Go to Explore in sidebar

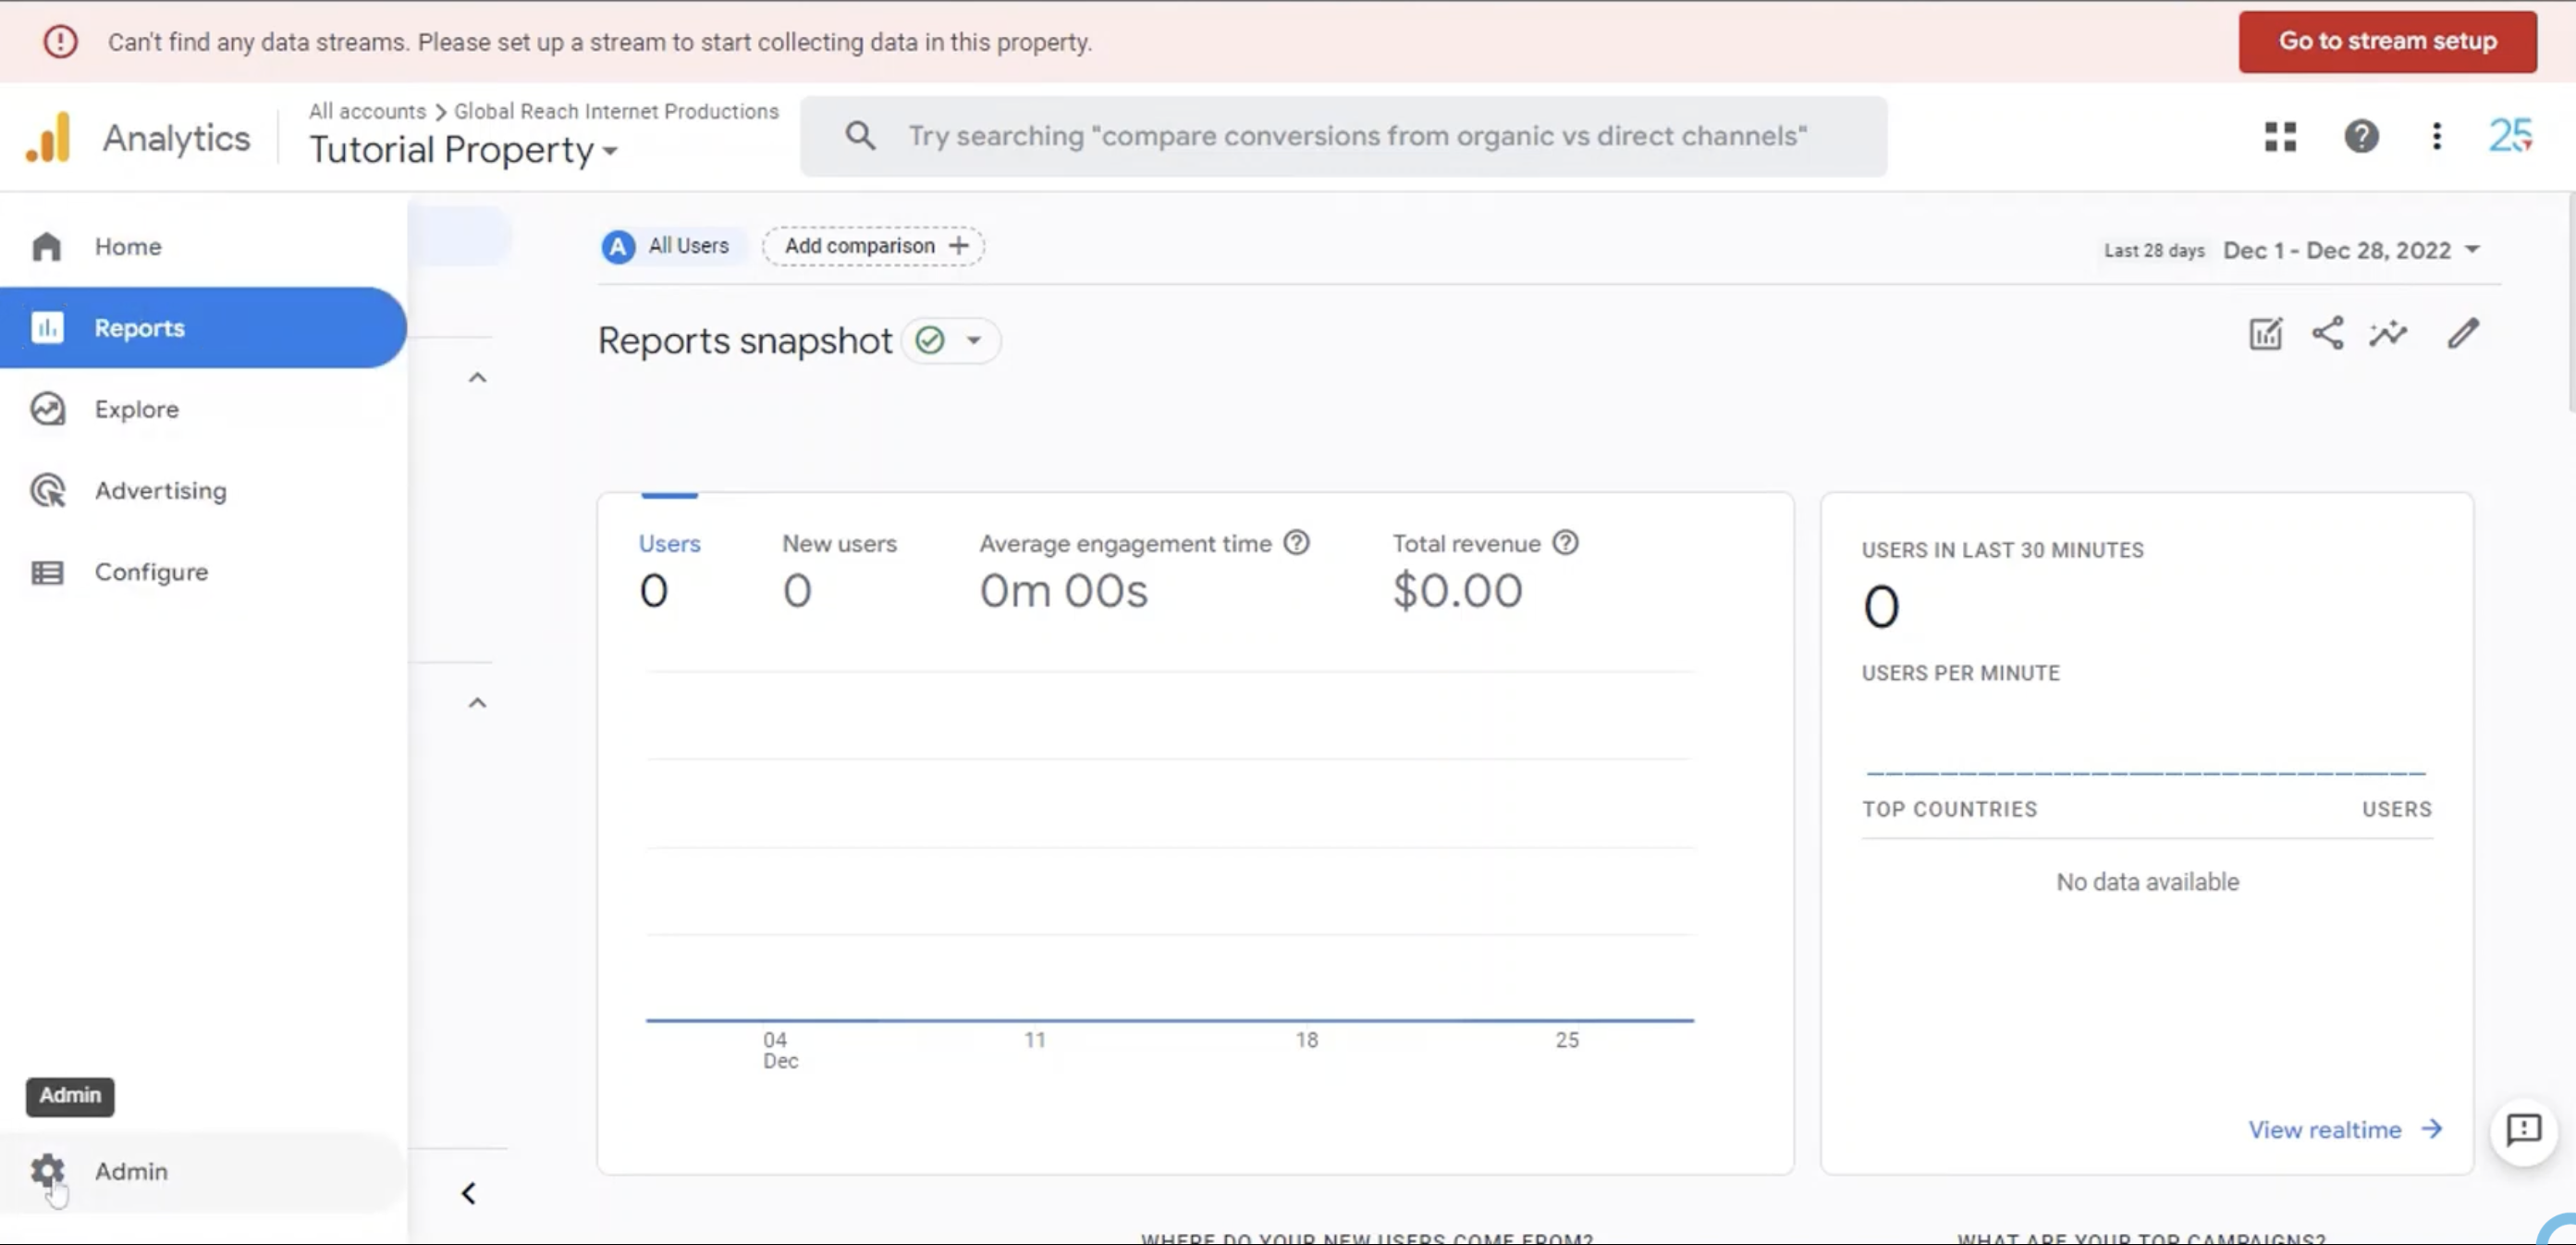pos(136,409)
